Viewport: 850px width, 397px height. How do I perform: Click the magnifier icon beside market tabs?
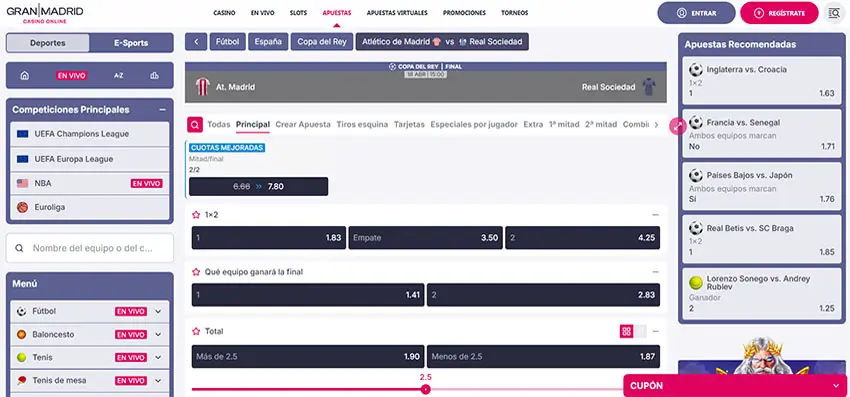pos(195,124)
